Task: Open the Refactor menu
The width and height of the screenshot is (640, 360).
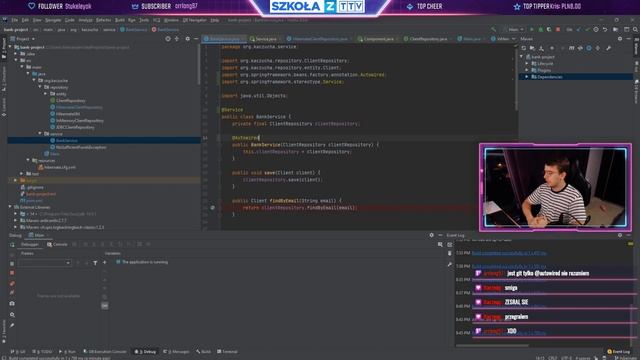Action: tap(103, 20)
